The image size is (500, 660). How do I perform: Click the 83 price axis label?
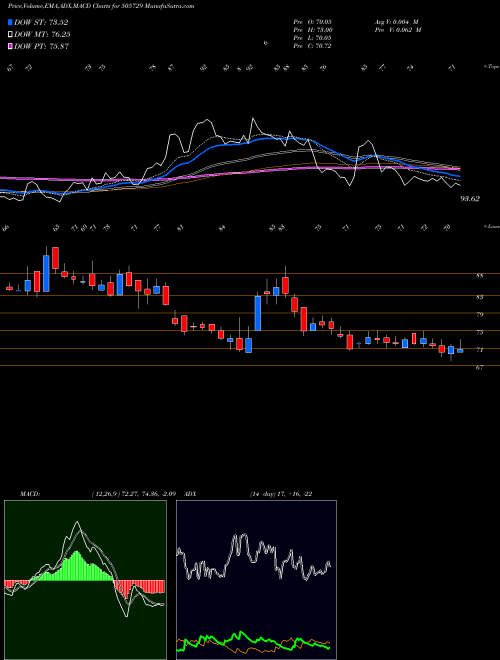pos(480,297)
